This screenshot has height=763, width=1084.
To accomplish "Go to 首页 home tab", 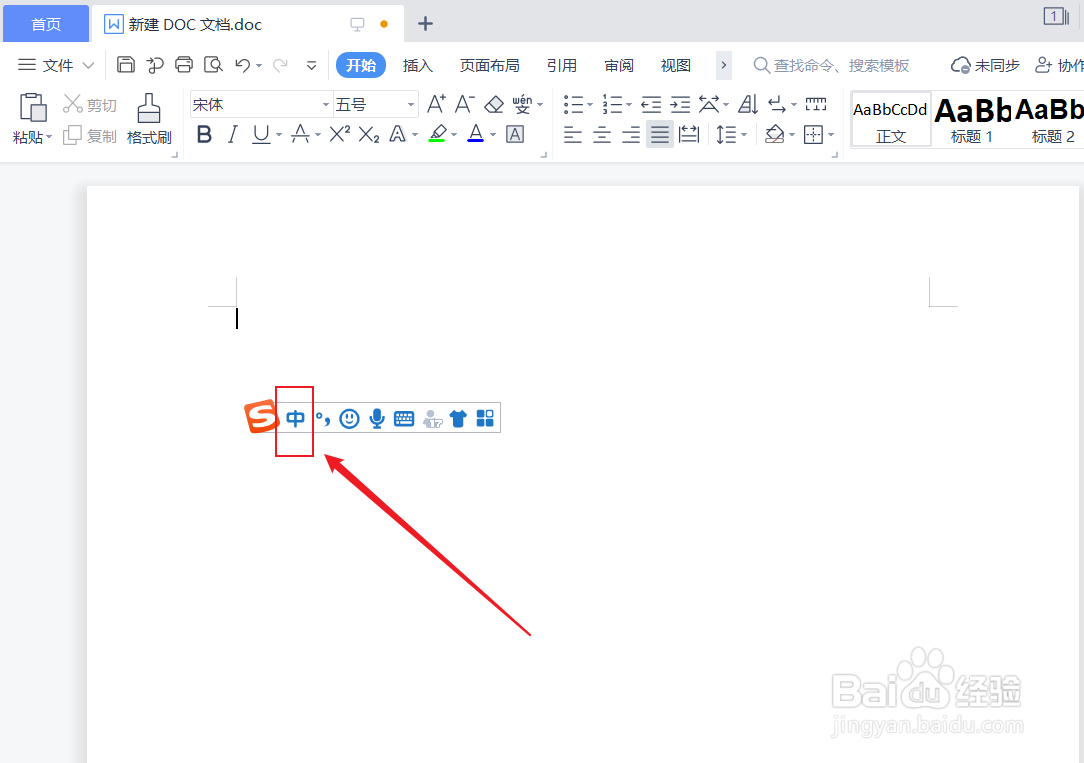I will [46, 24].
